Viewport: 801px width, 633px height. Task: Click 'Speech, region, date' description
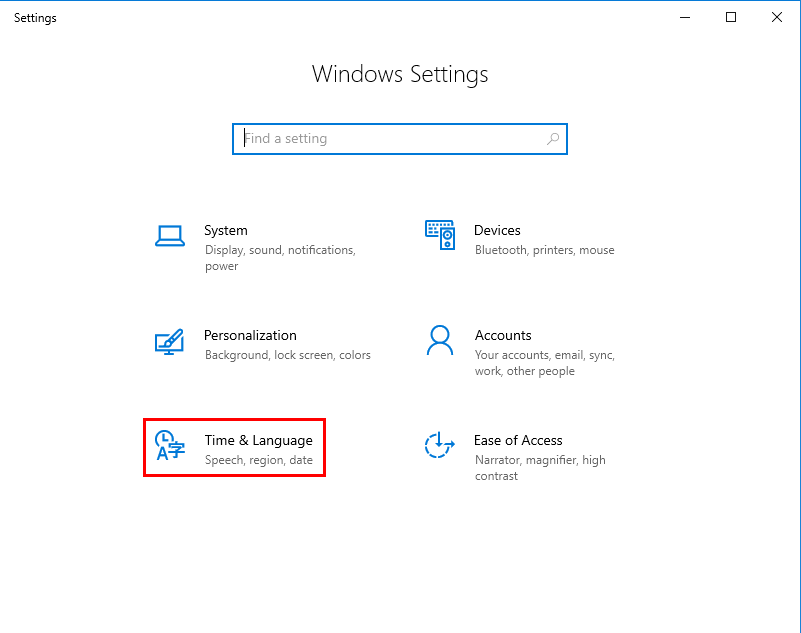pyautogui.click(x=258, y=460)
